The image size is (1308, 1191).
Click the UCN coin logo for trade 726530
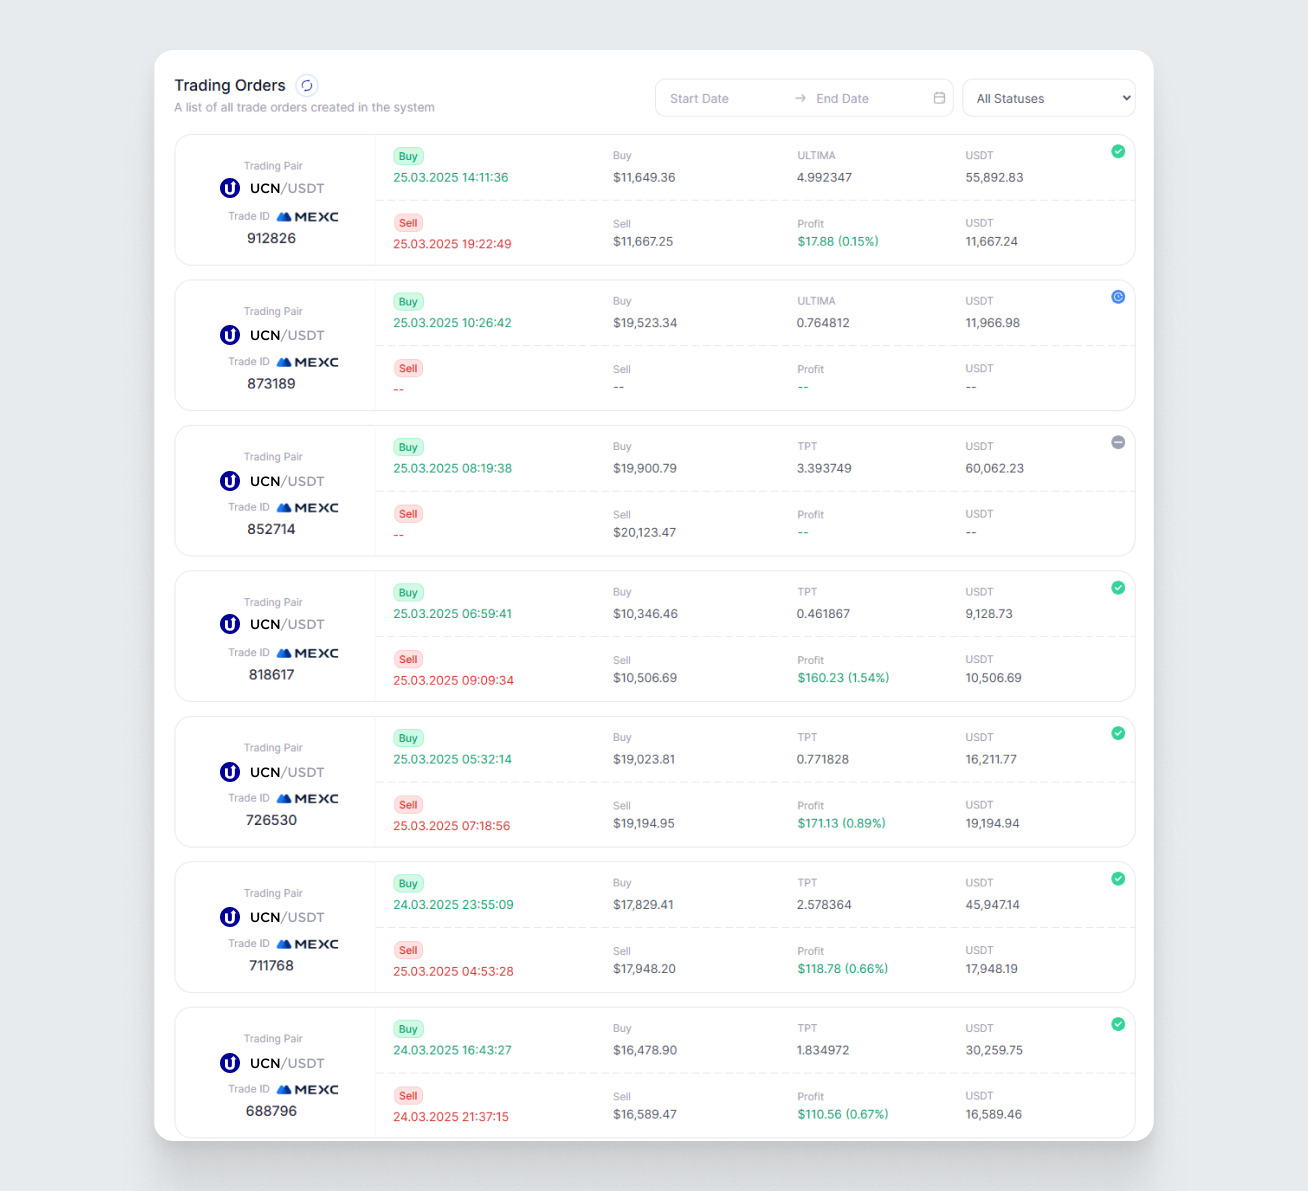pos(230,772)
